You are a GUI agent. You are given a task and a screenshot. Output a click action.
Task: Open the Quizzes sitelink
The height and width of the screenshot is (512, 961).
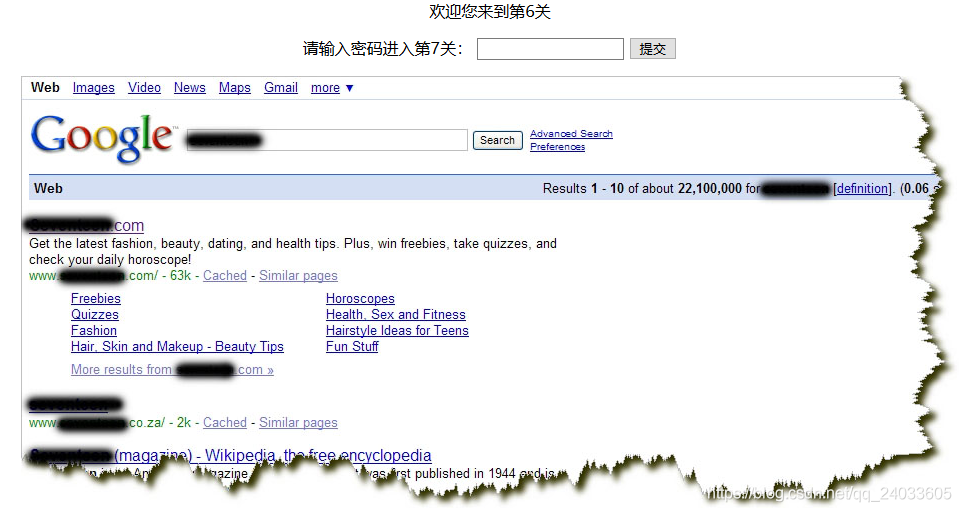(94, 314)
